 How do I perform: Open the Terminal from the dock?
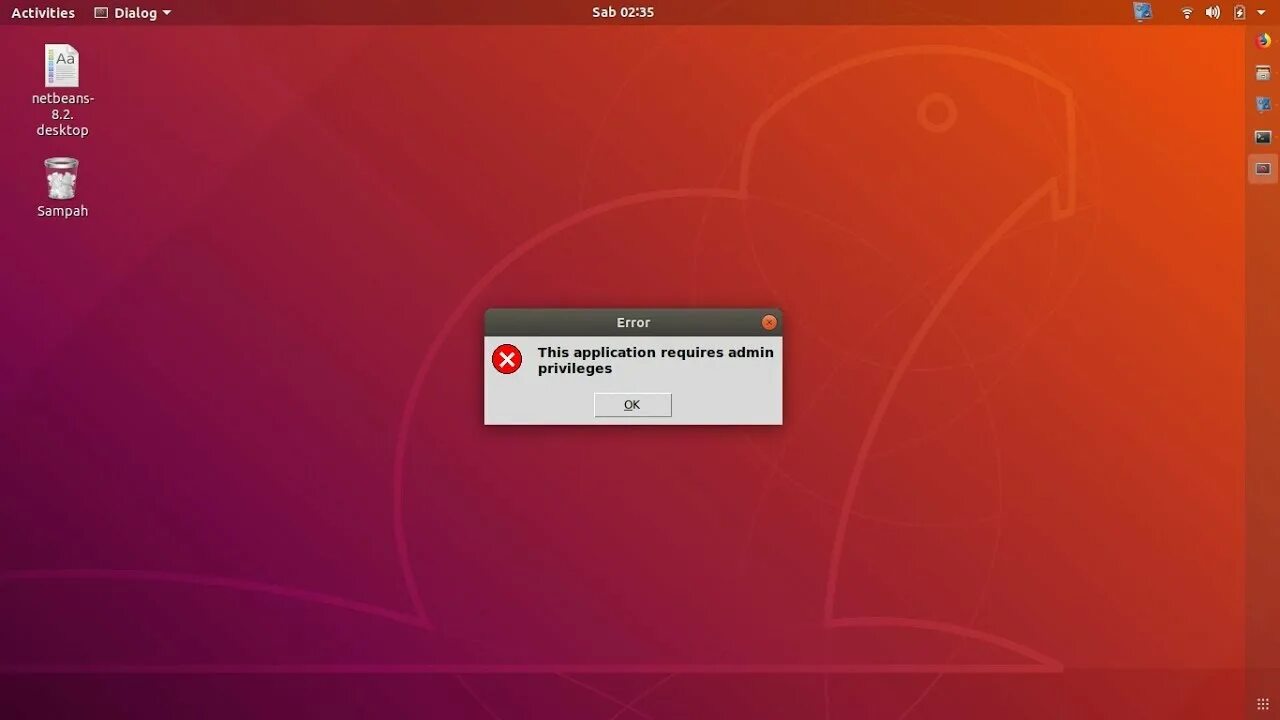click(x=1263, y=137)
